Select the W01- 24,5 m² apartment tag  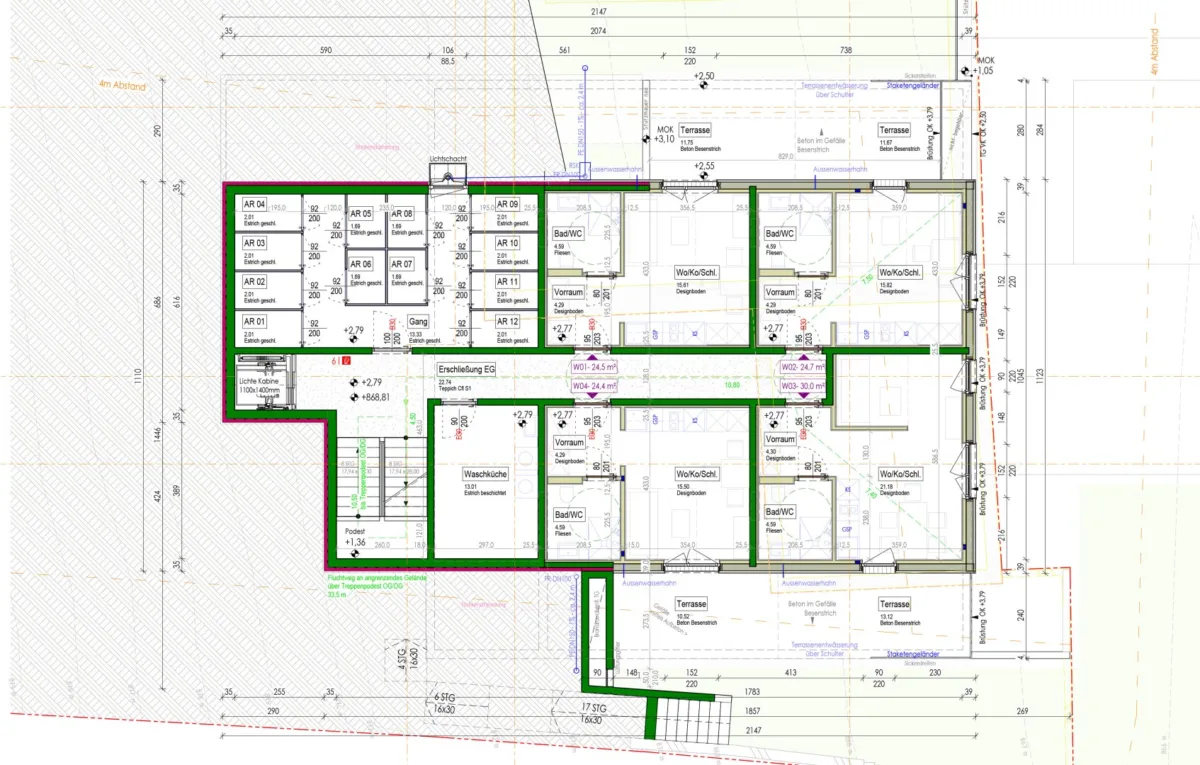click(x=594, y=367)
